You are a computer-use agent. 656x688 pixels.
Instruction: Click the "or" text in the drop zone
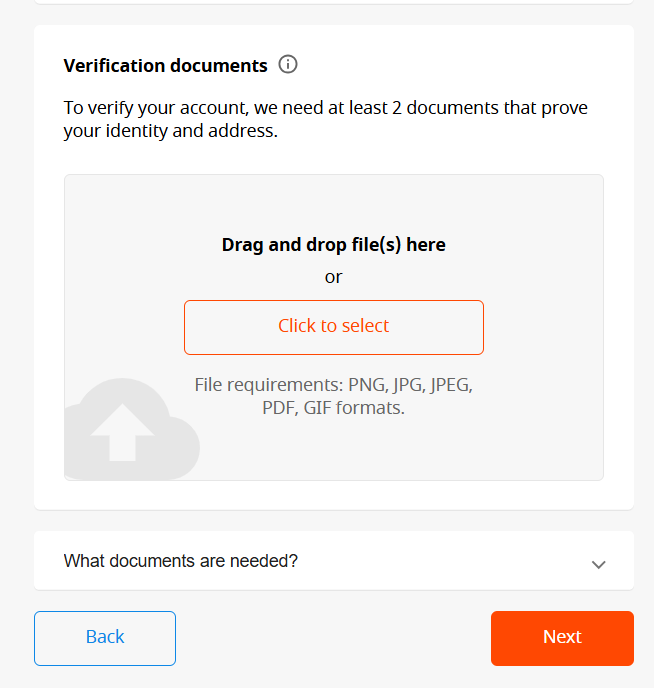pyautogui.click(x=333, y=277)
